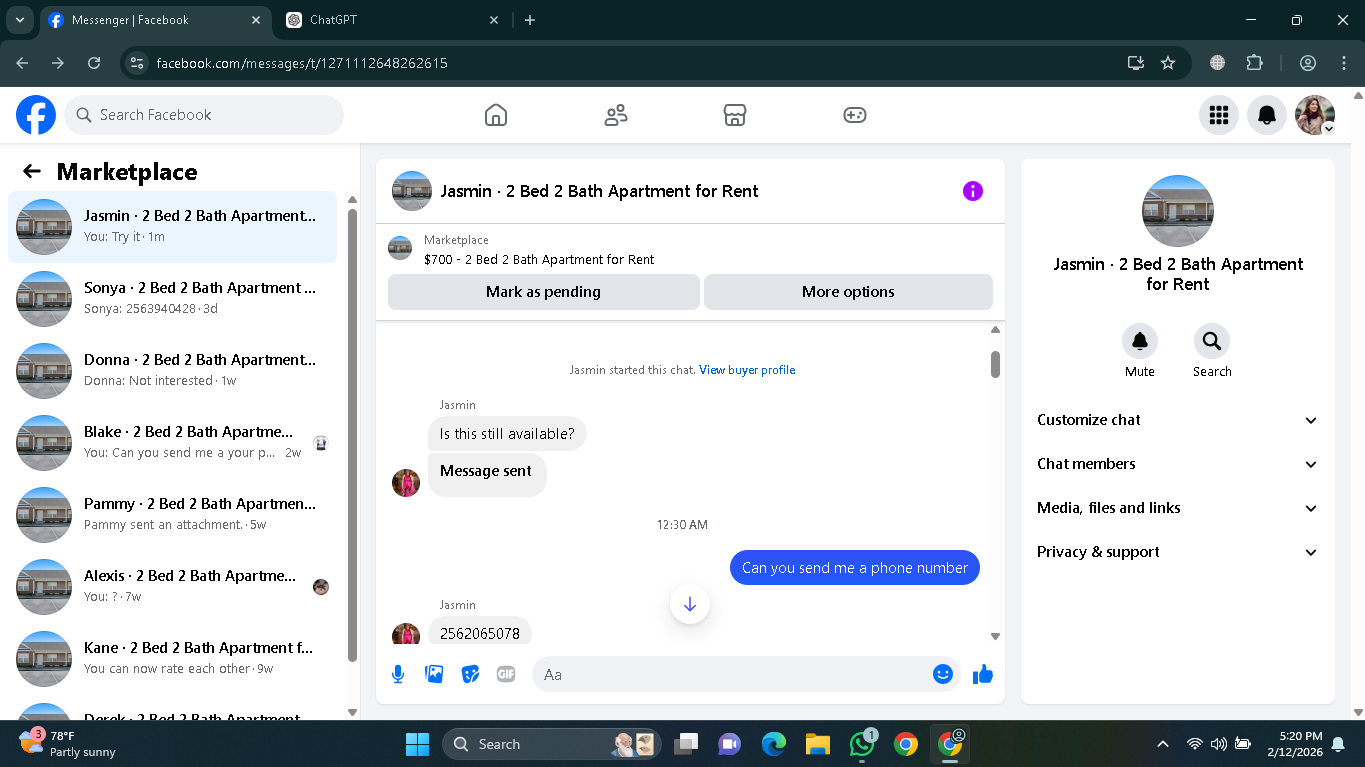Screen dimensions: 1365x767
Task: Open the Marketplace storefront icon in top navigation
Action: (x=735, y=115)
